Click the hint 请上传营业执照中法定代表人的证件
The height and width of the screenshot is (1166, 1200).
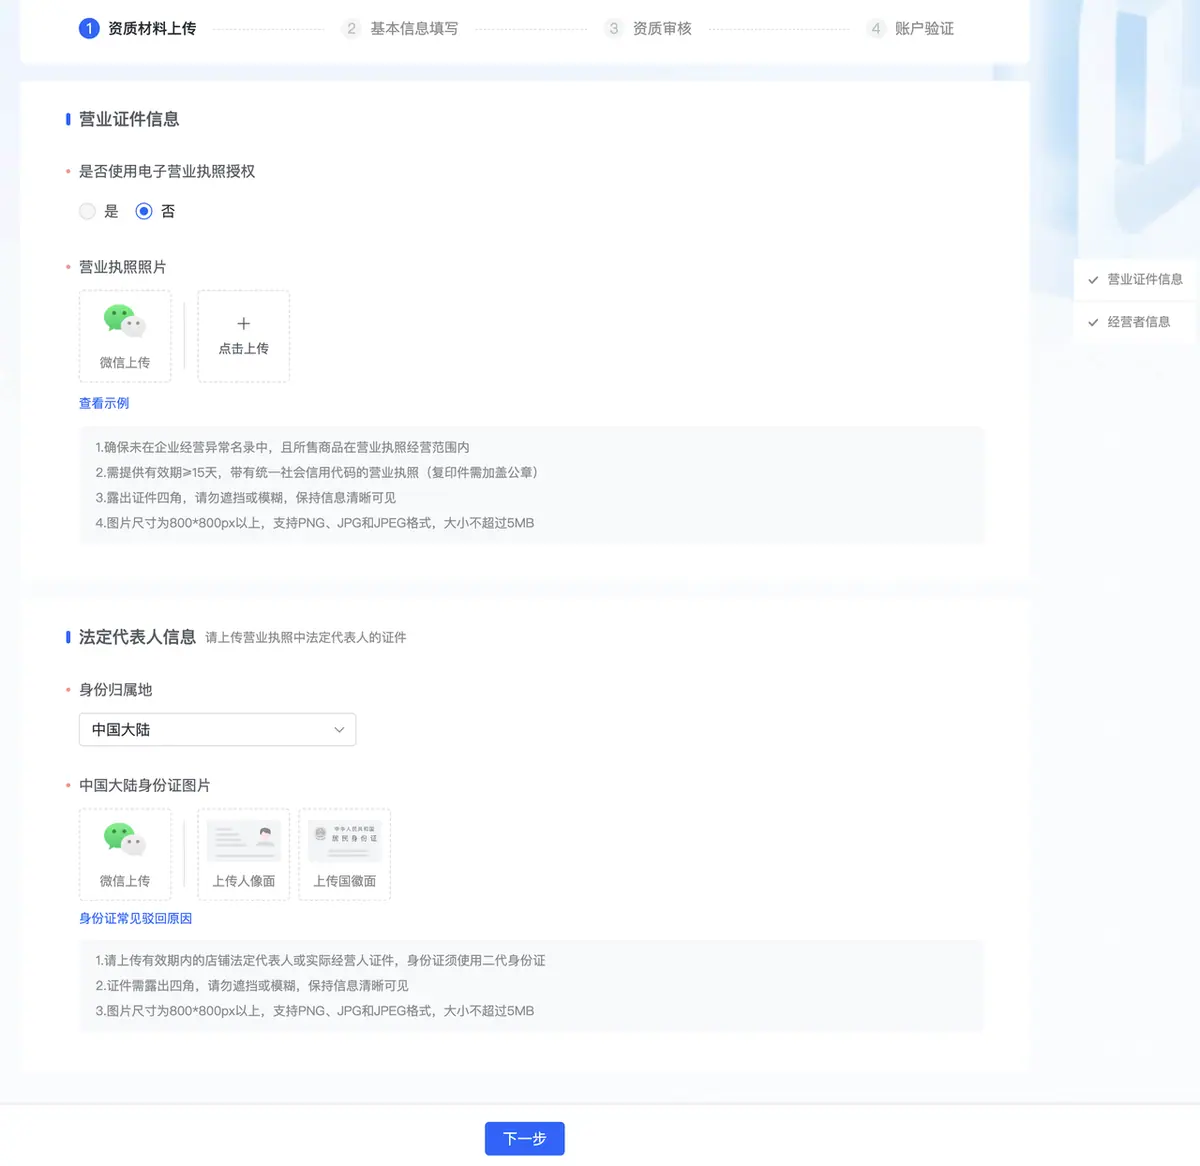pyautogui.click(x=306, y=637)
